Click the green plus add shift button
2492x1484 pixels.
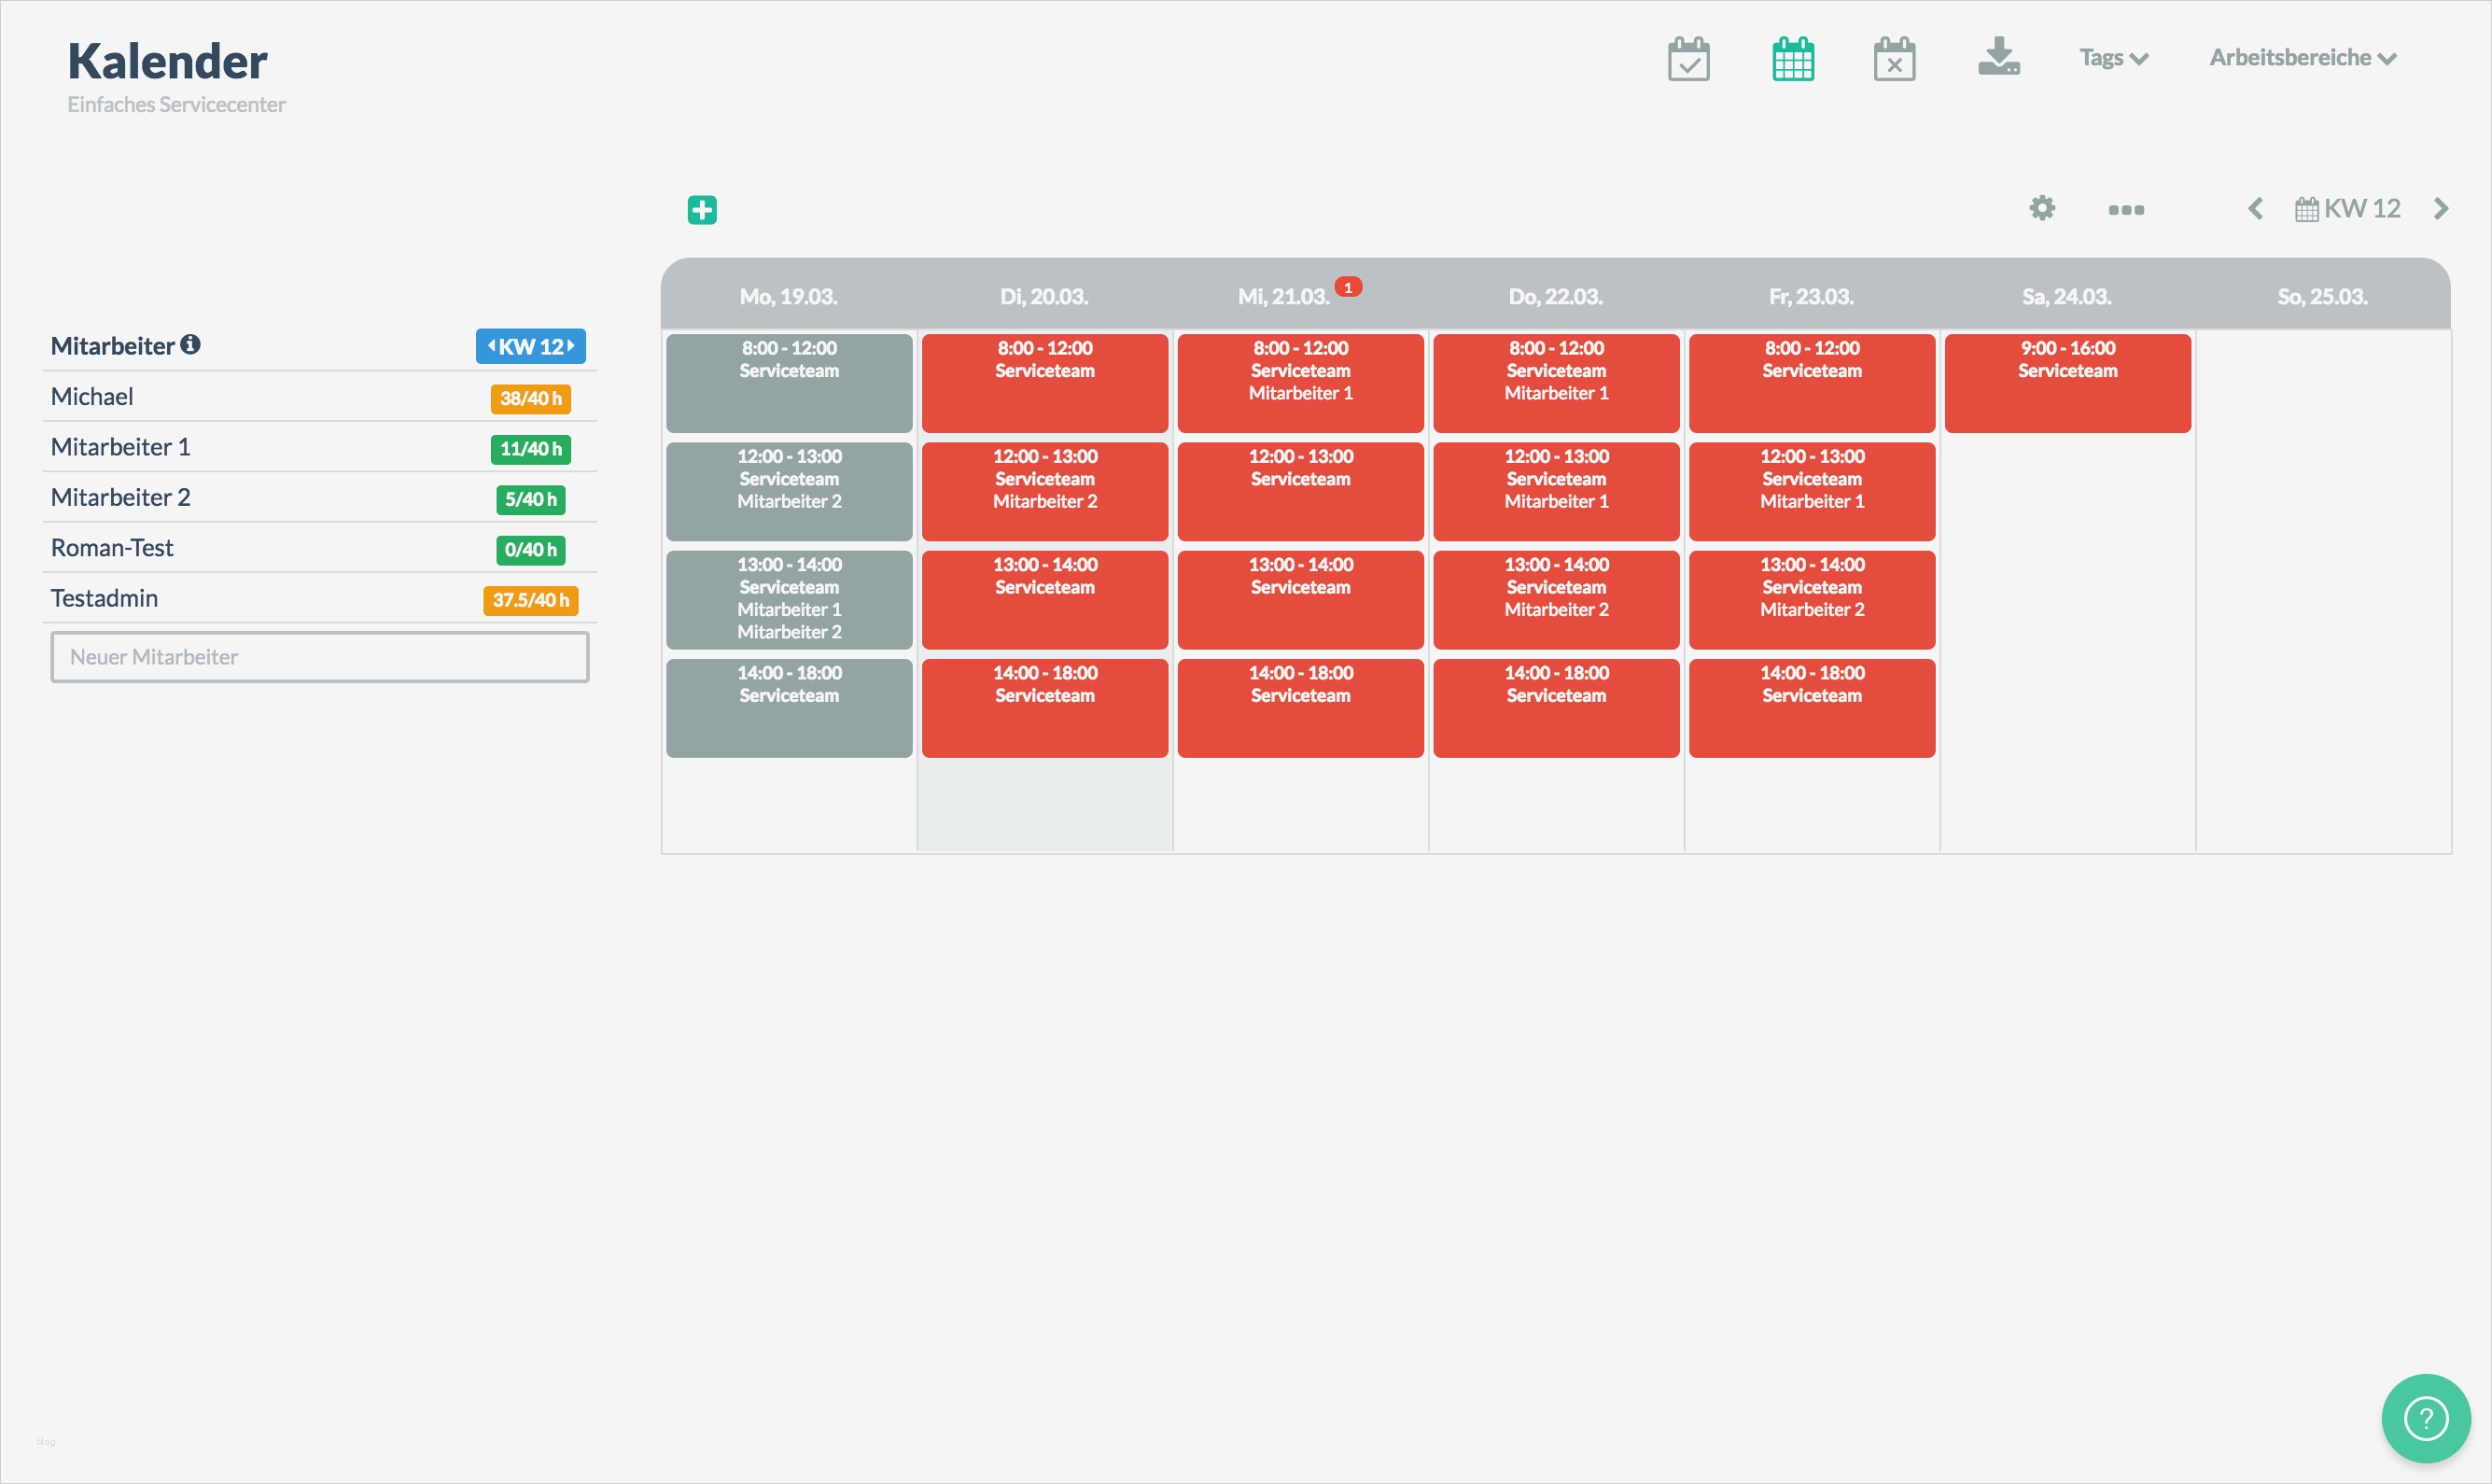pos(702,210)
